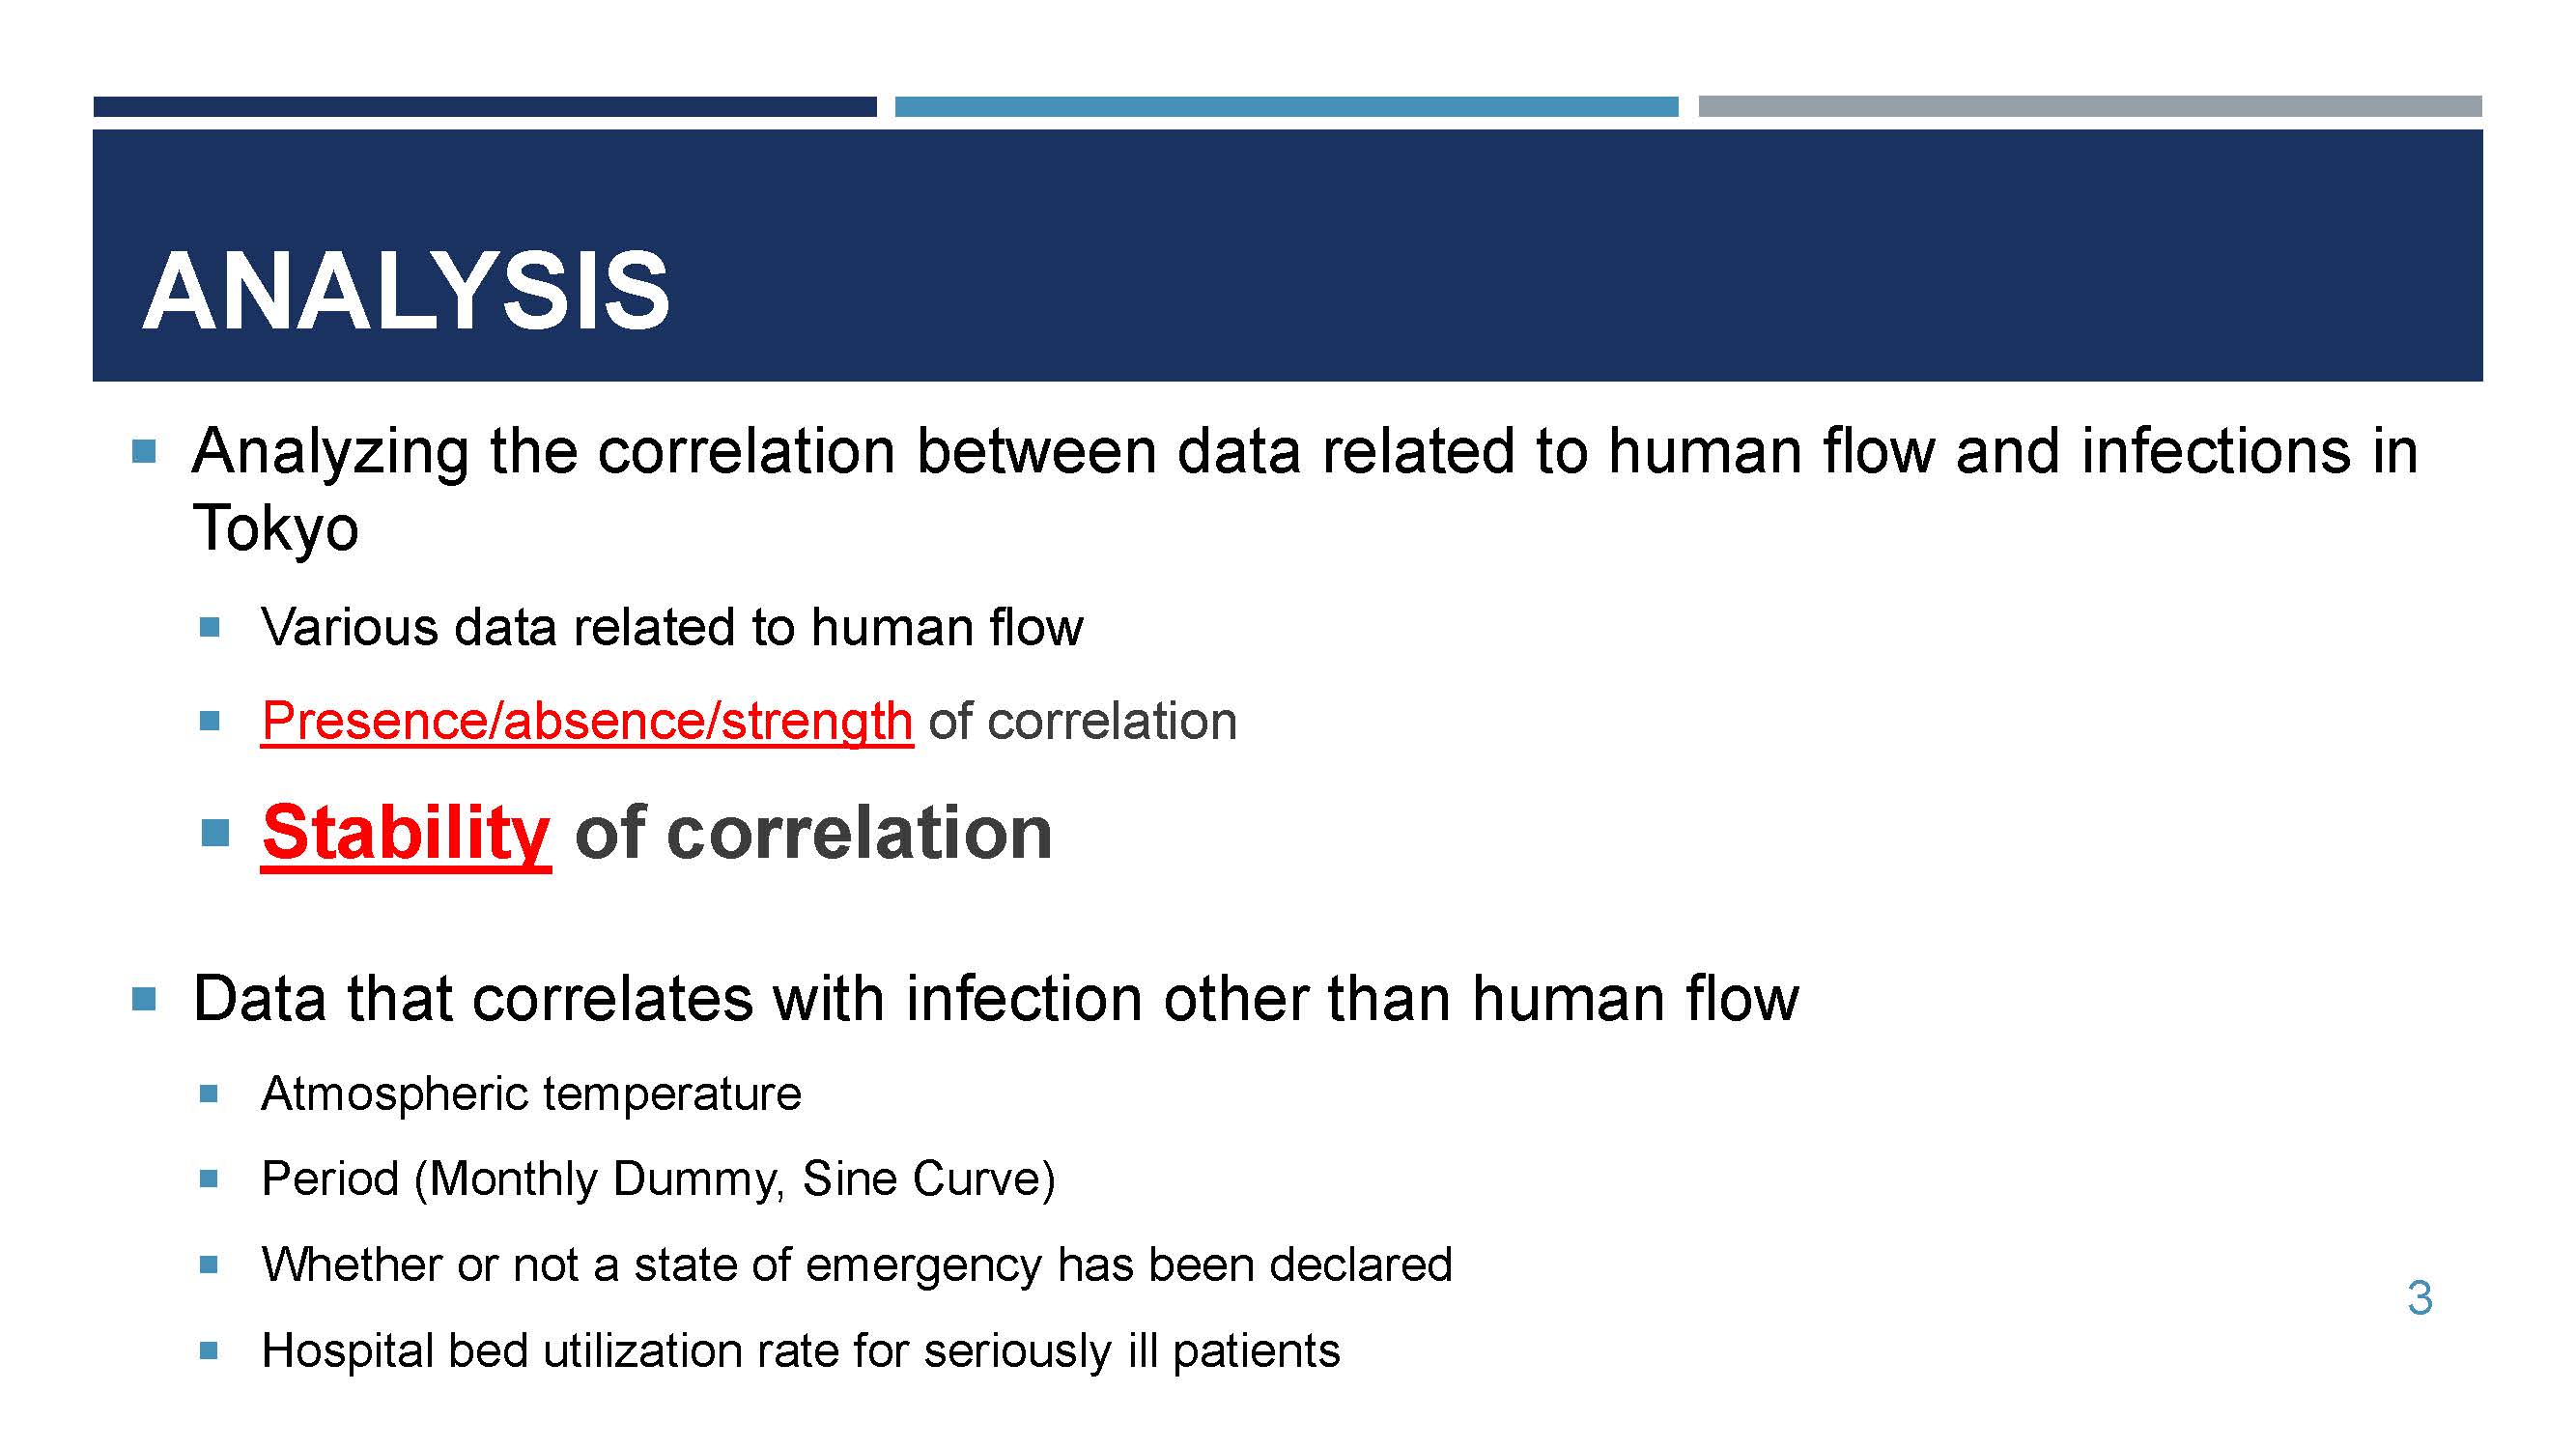
Task: Click the gray top accent bar
Action: pyautogui.click(x=2090, y=106)
